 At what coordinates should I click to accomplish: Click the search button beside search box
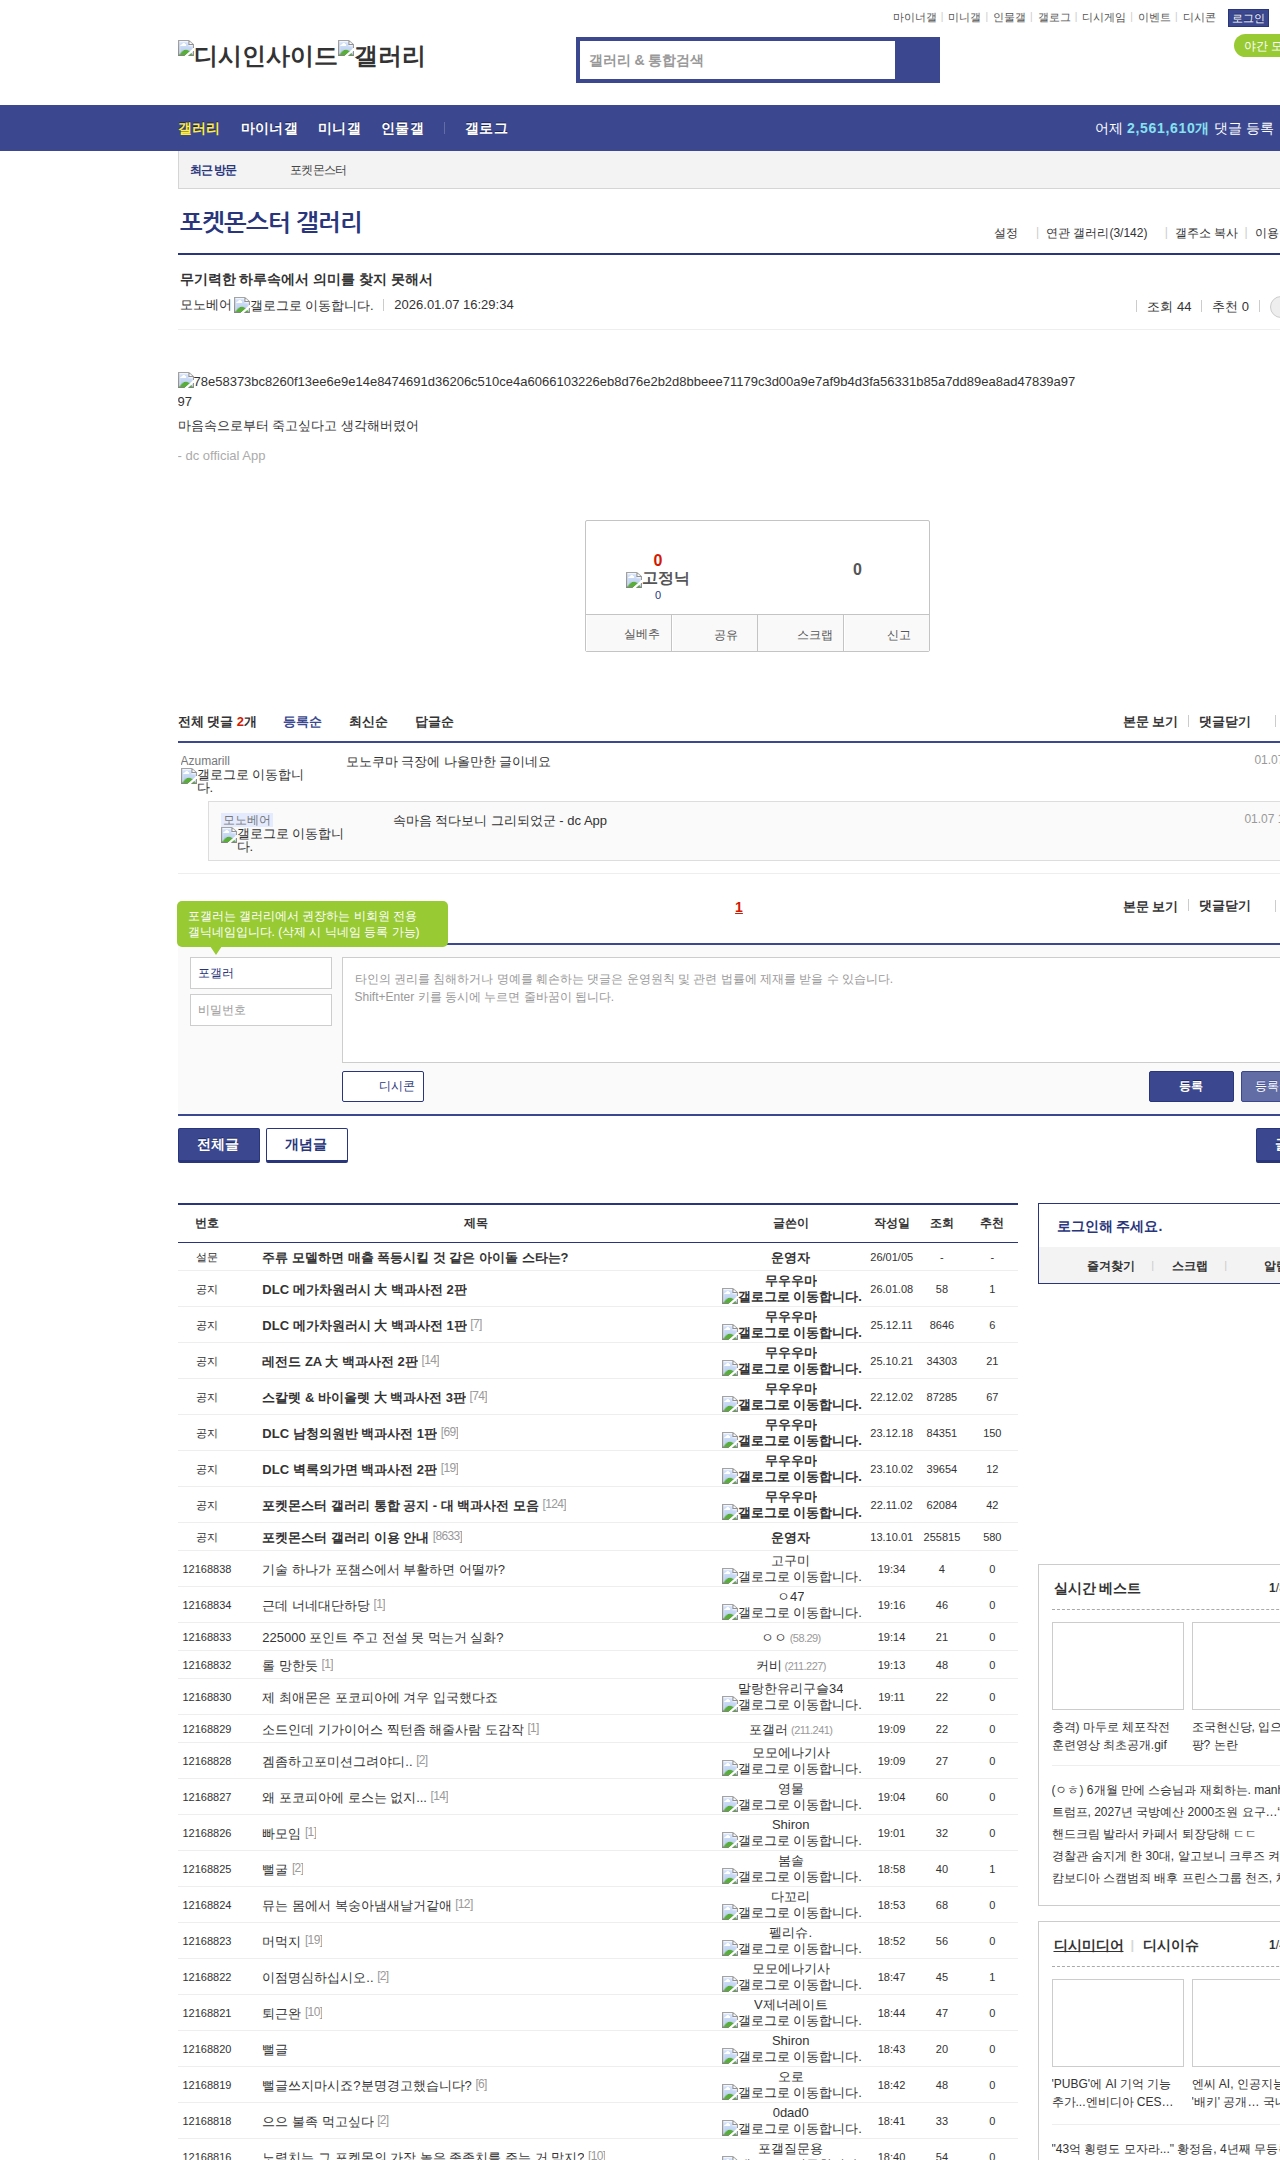917,60
